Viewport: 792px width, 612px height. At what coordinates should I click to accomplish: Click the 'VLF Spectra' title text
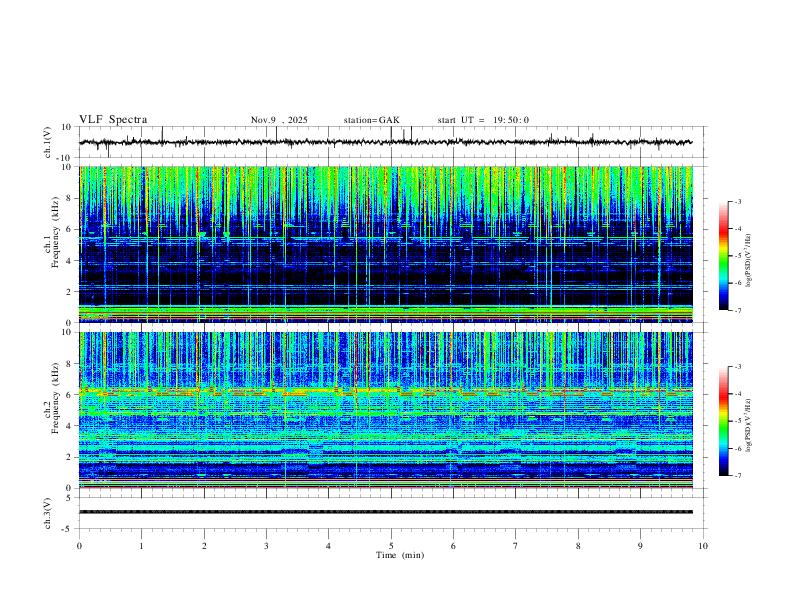(113, 120)
